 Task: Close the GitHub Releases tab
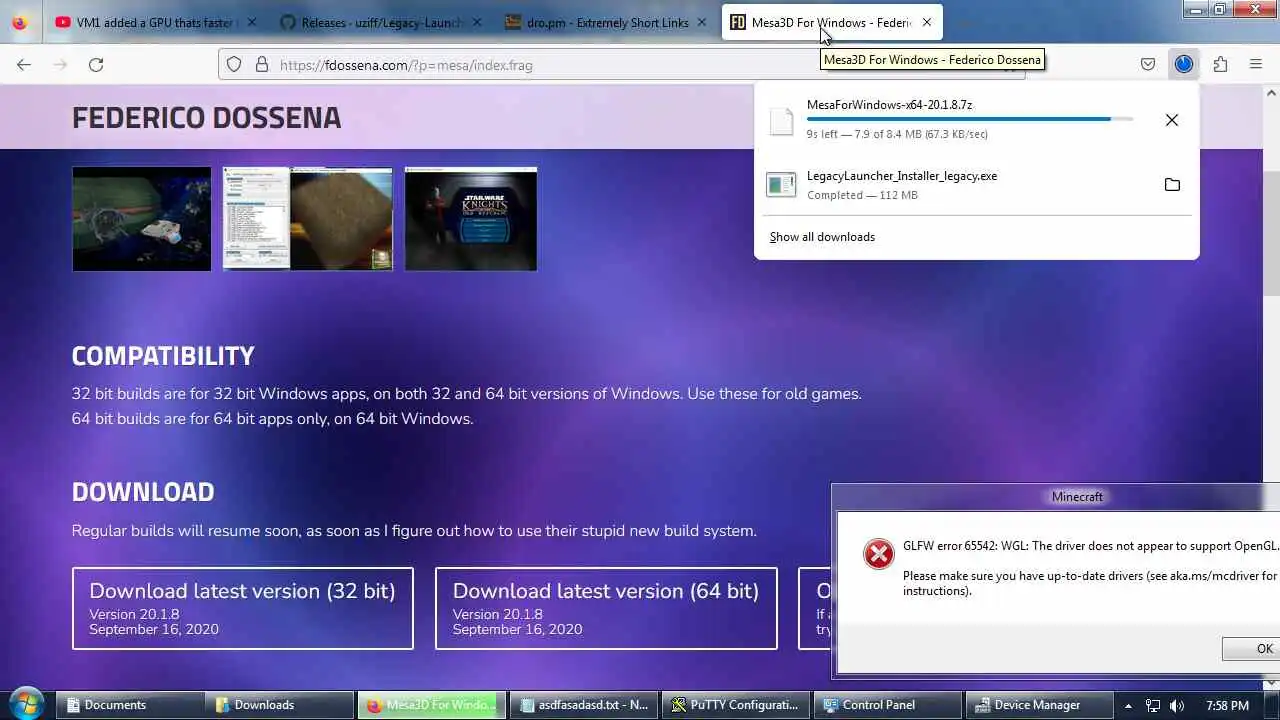476,22
